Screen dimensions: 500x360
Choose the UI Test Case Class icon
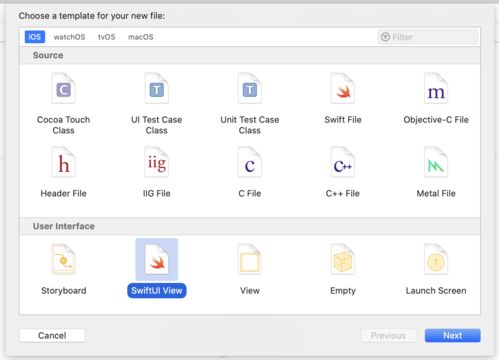[x=157, y=88]
